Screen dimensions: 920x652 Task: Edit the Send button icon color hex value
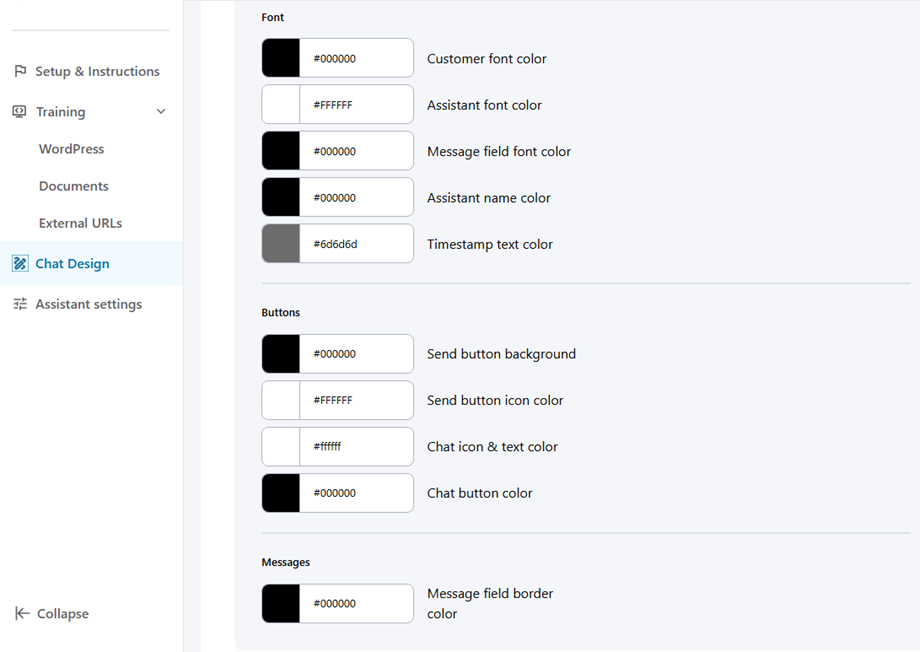[x=355, y=400]
